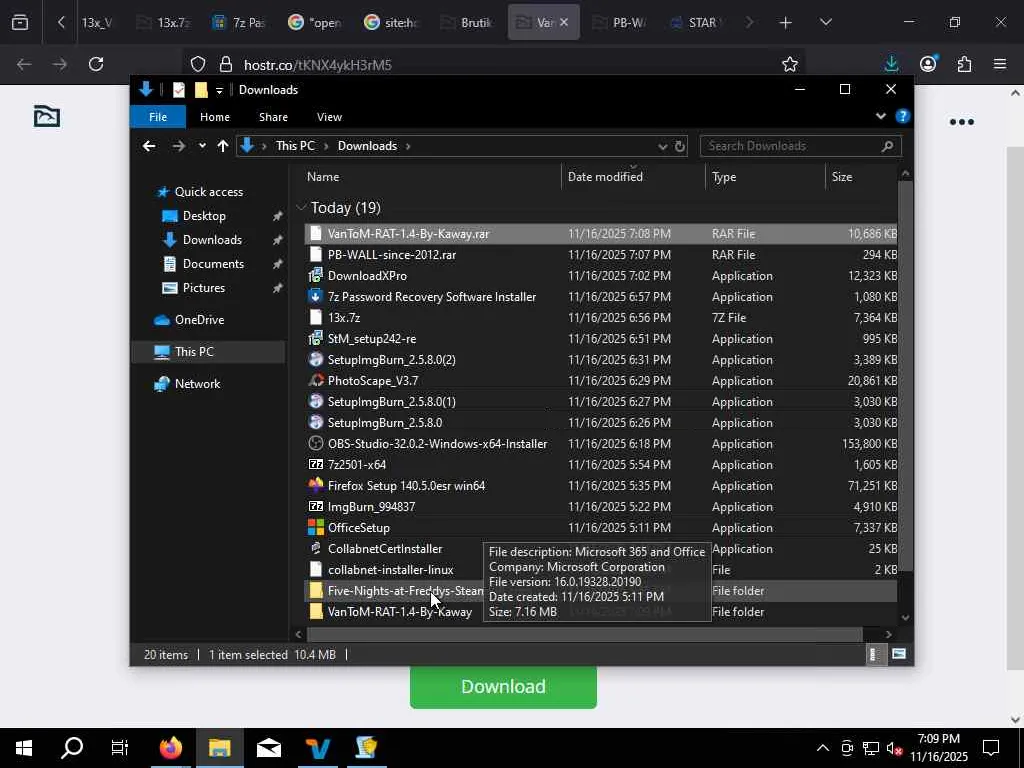Open taskbar search magnifier
Screen dimensions: 1024x768
tap(72, 748)
